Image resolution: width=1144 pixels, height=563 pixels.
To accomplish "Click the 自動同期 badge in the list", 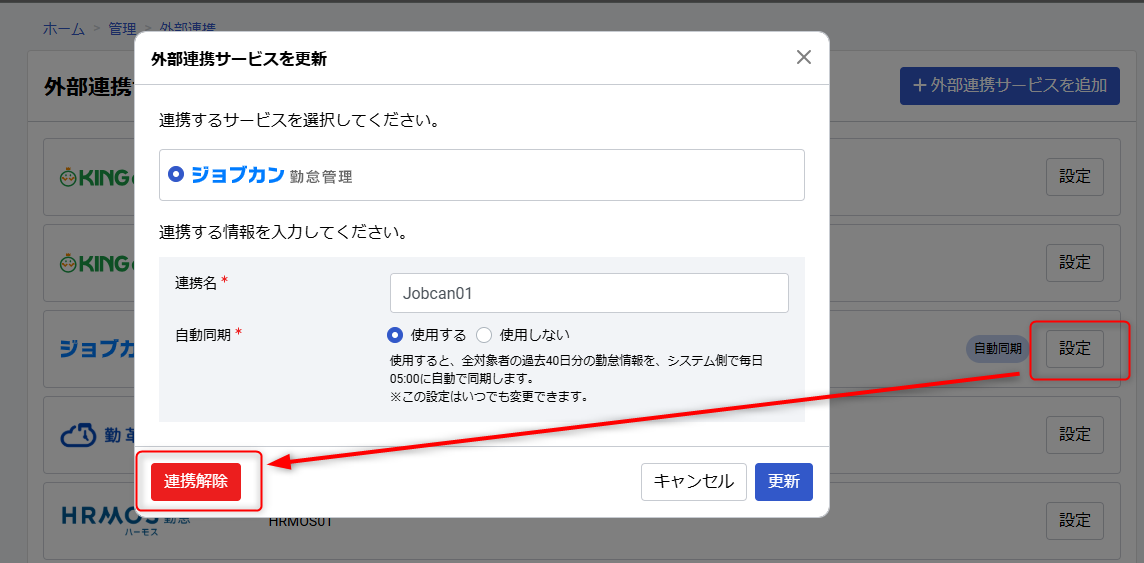I will point(998,349).
